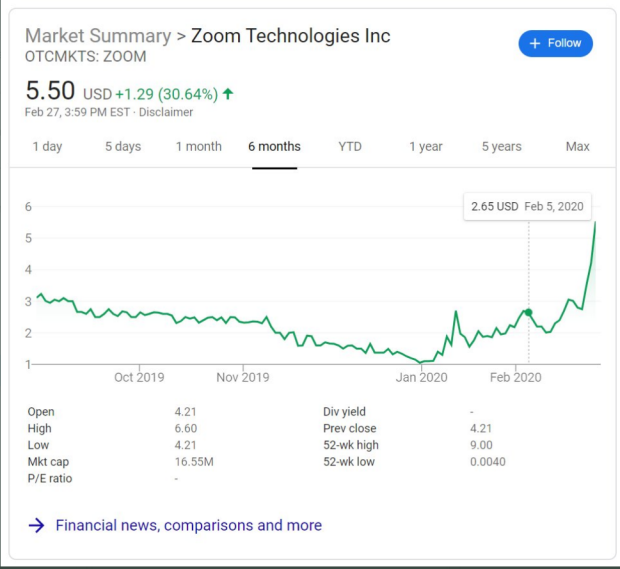
Task: Click the Market Summary breadcrumb
Action: pyautogui.click(x=98, y=36)
